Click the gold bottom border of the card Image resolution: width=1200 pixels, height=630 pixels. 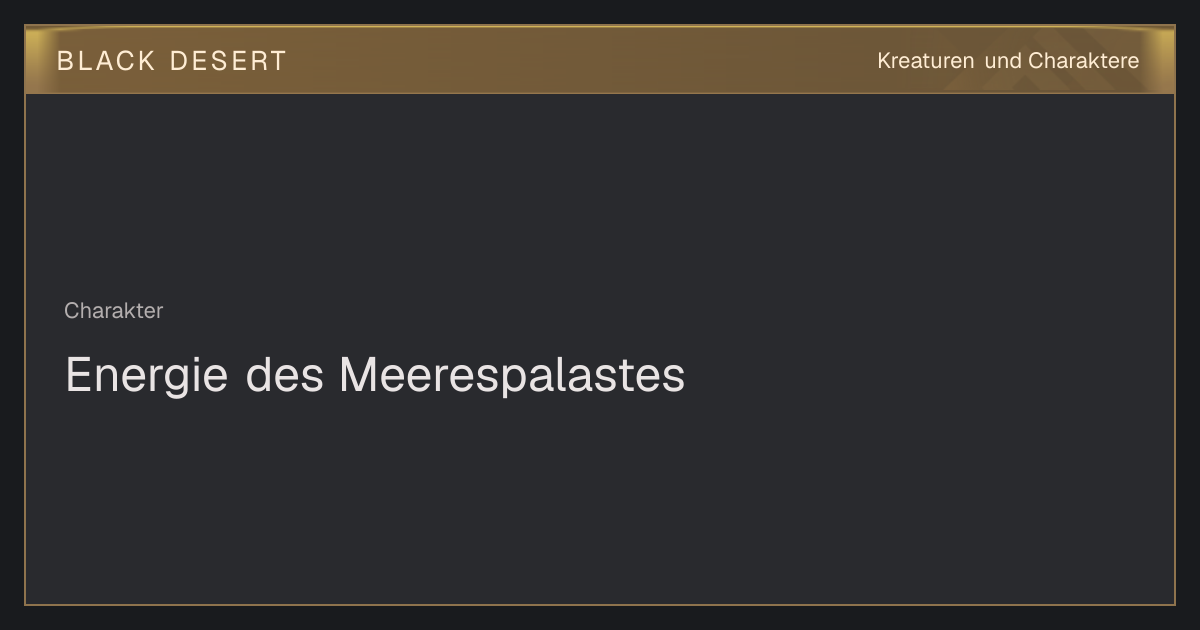(600, 605)
